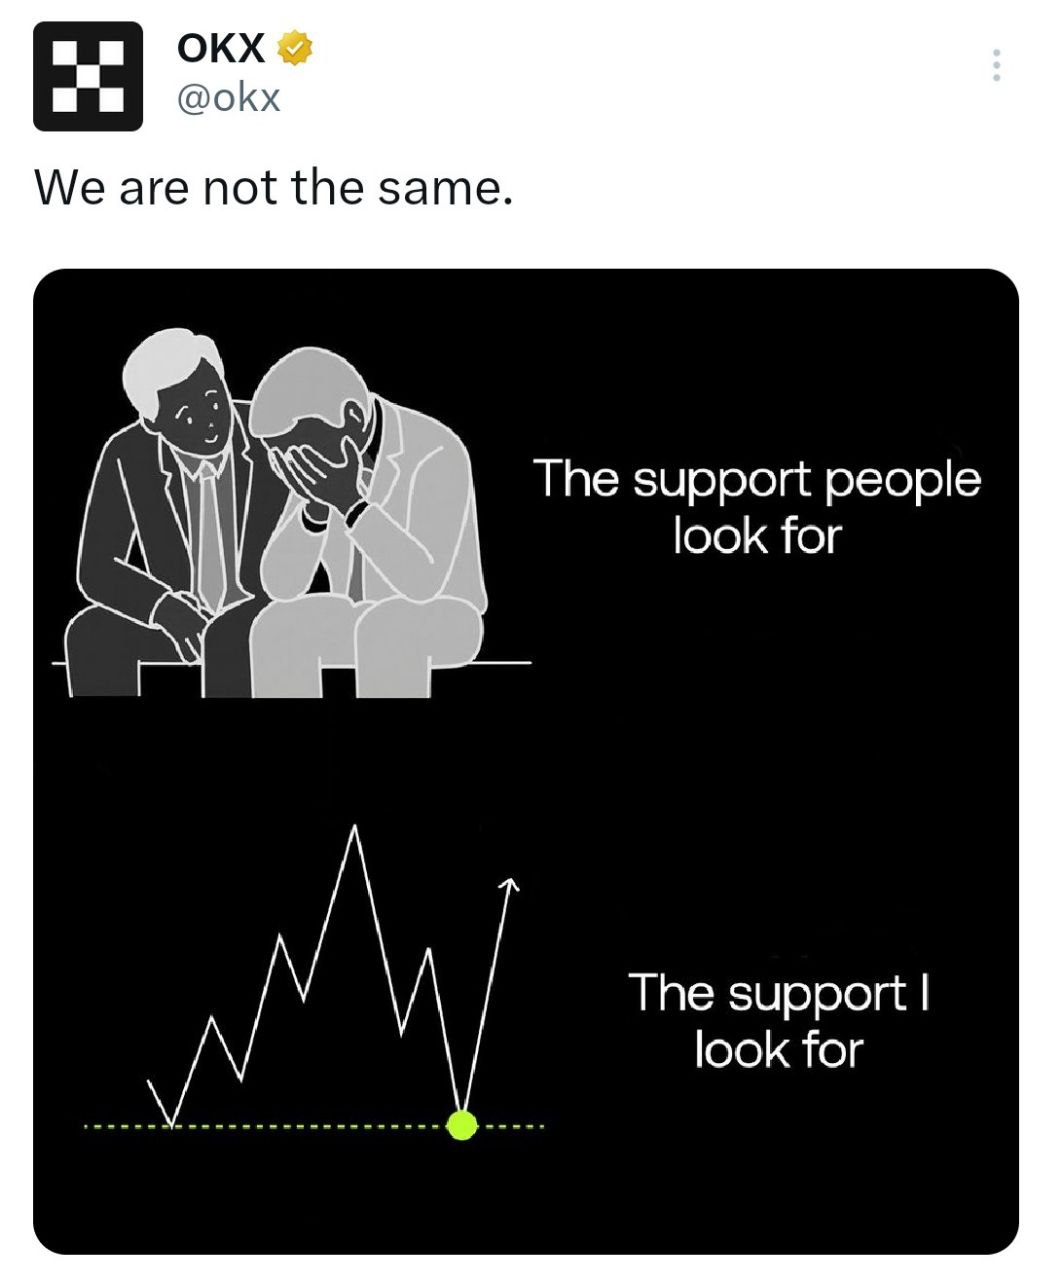Click the green dotted support line
Viewport: 1051px width, 1280px height.
click(313, 1128)
